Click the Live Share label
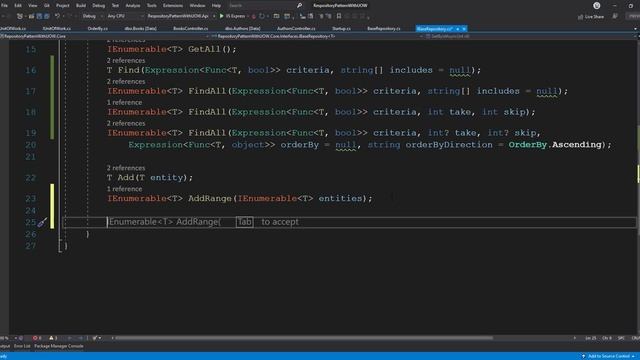 coord(594,17)
